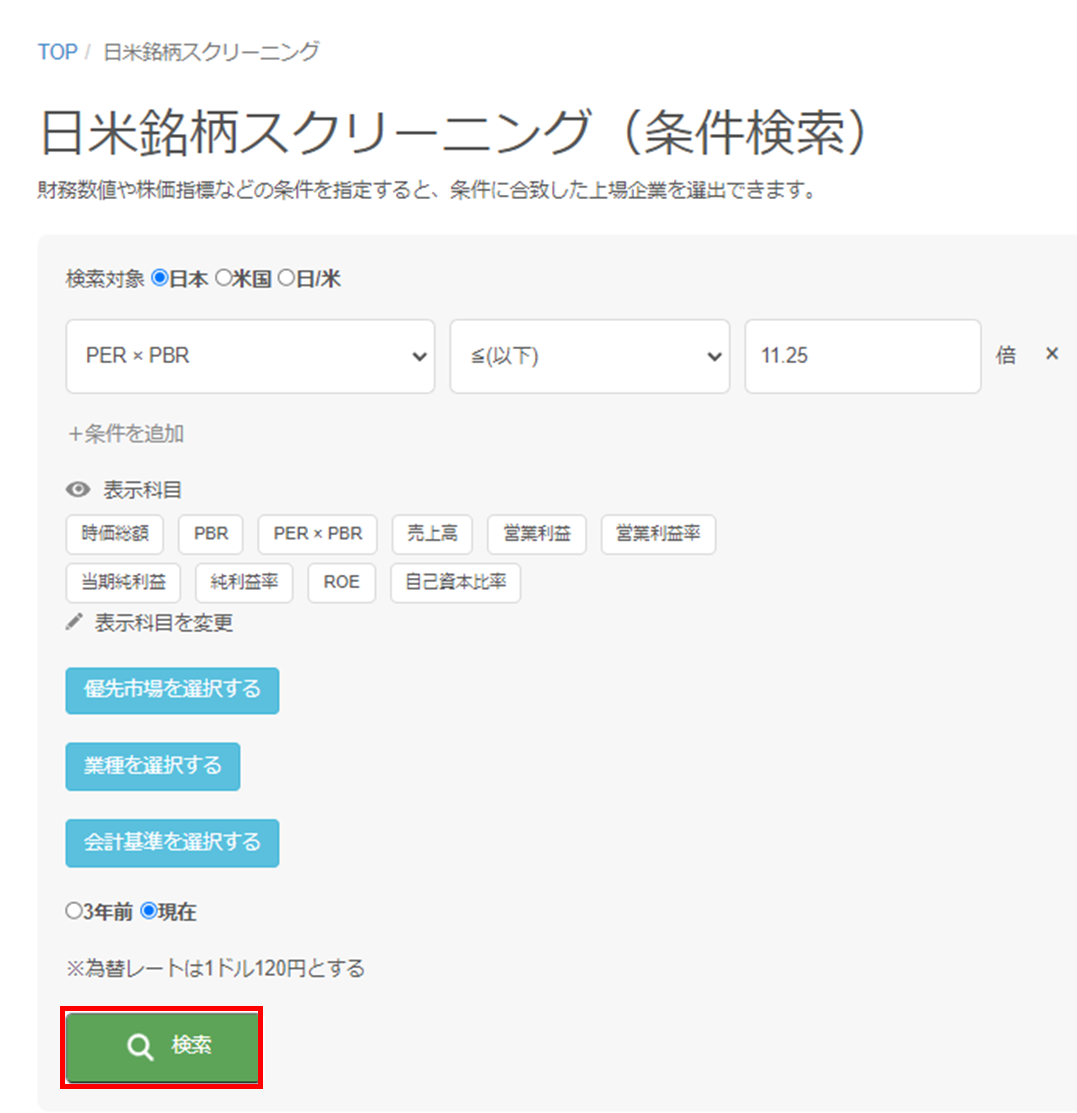
Task: Click the eye icon beside 表示科目
Action: [x=78, y=490]
